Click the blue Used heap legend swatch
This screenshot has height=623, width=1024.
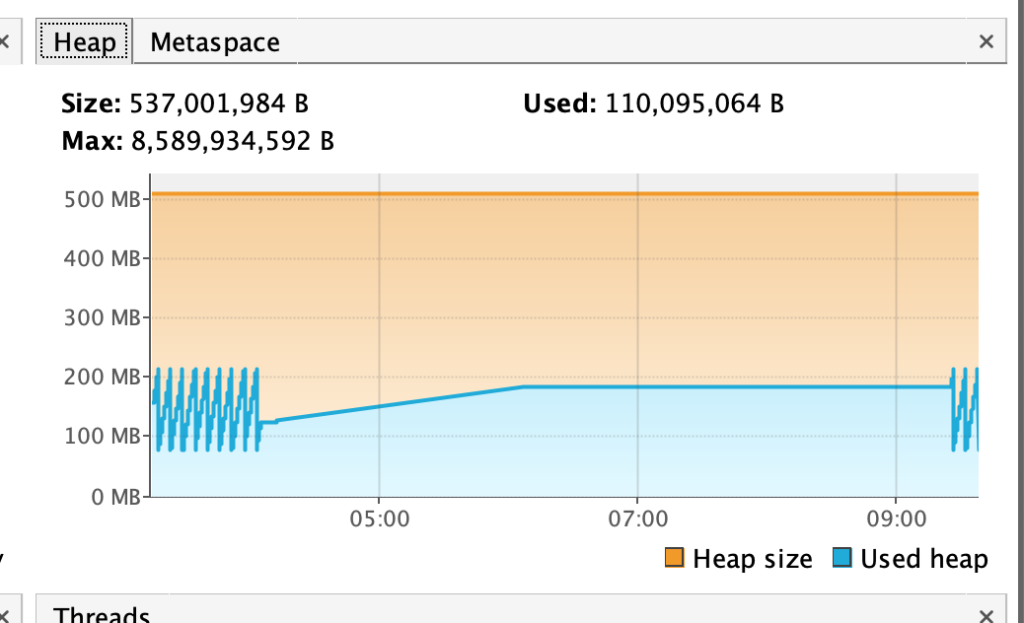point(841,559)
